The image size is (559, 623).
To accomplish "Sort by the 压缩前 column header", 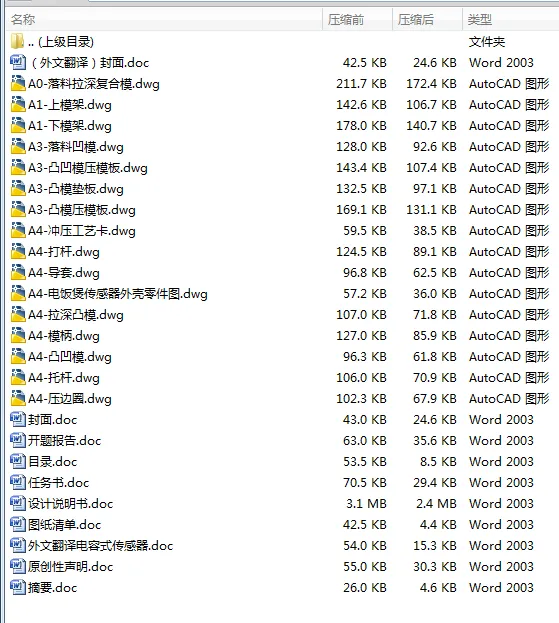I will click(x=357, y=19).
